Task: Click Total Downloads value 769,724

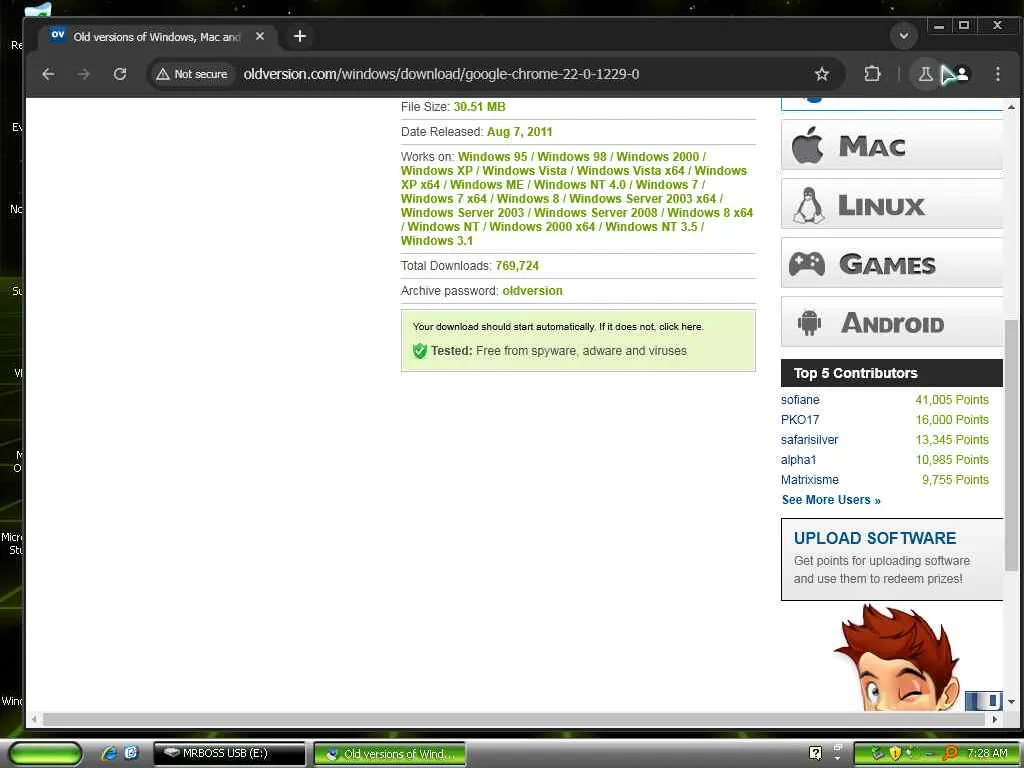Action: coord(517,266)
